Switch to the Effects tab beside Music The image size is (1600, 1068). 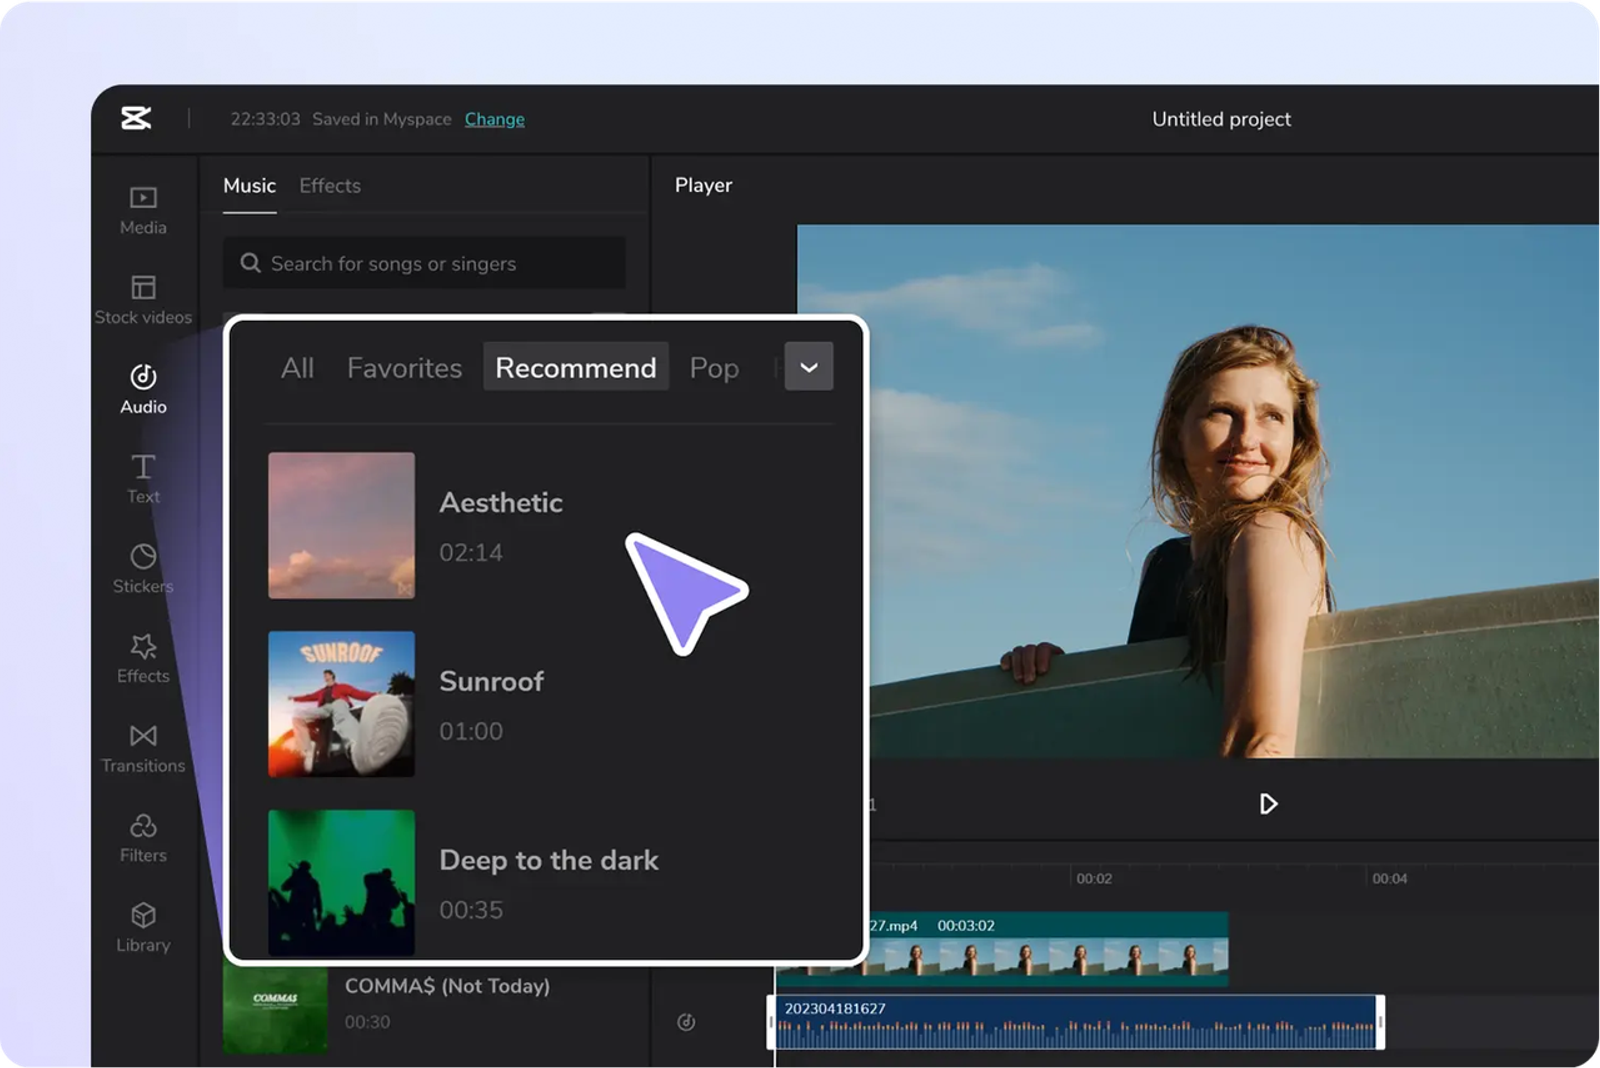(x=330, y=186)
